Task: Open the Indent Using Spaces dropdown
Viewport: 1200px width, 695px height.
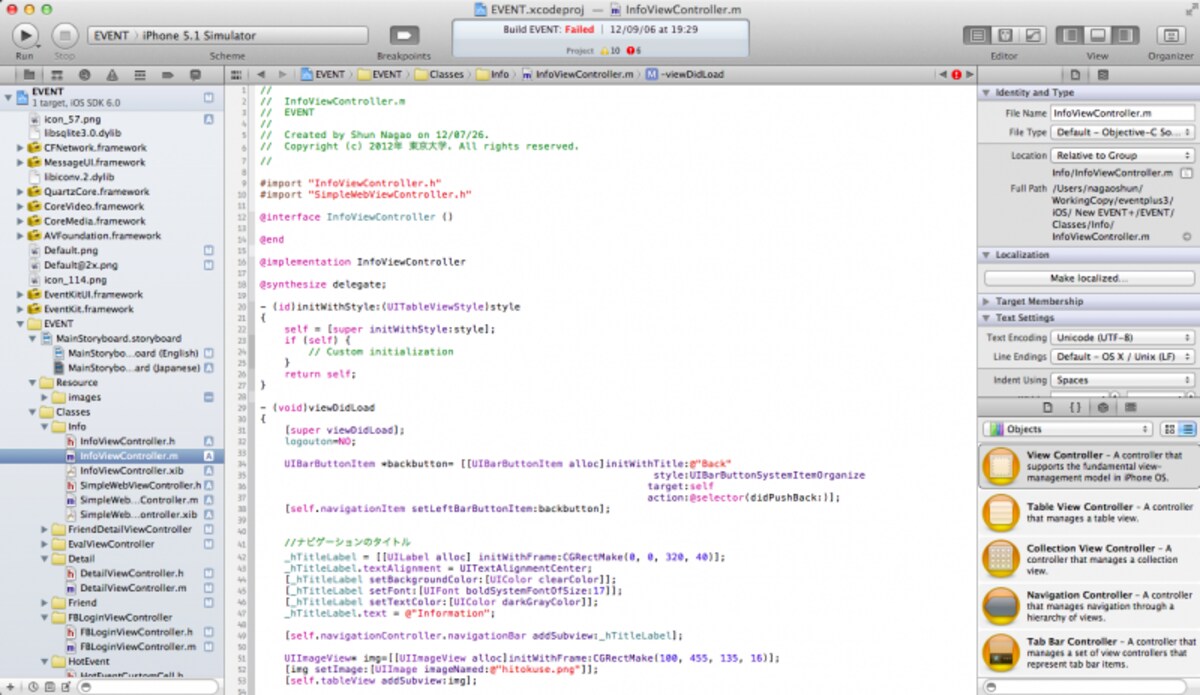Action: point(1123,380)
